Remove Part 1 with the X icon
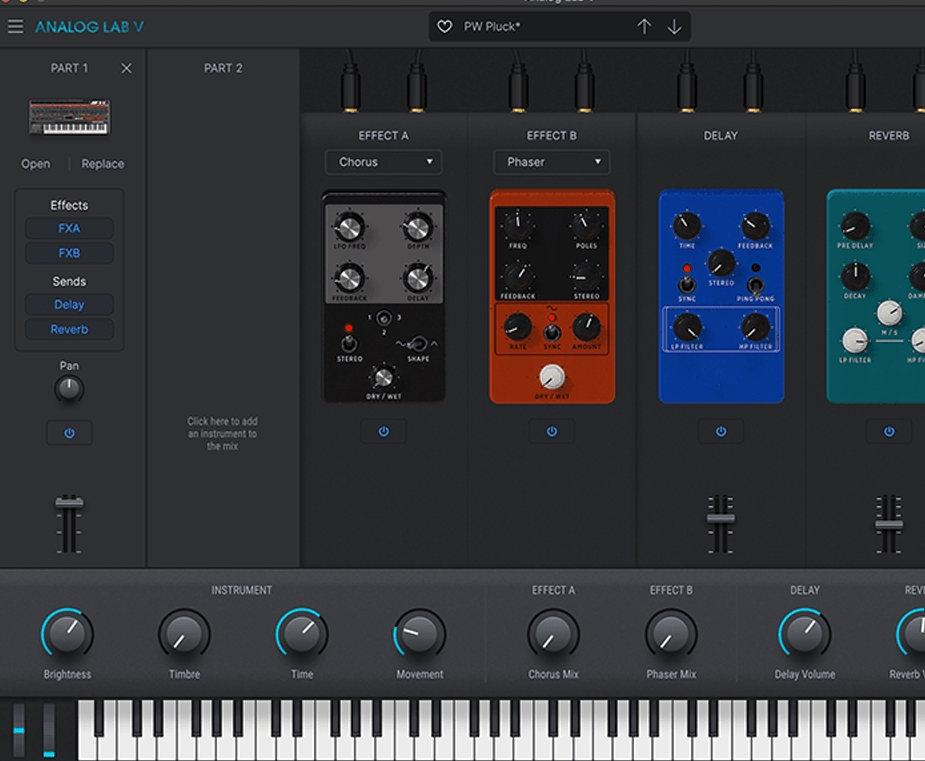The width and height of the screenshot is (925, 761). click(126, 68)
